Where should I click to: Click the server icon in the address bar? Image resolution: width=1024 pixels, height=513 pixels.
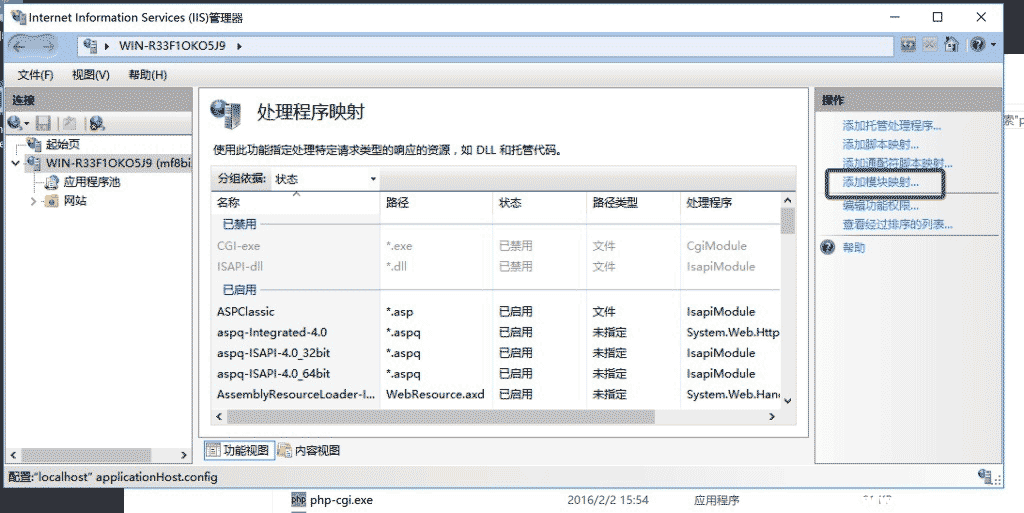tap(90, 46)
